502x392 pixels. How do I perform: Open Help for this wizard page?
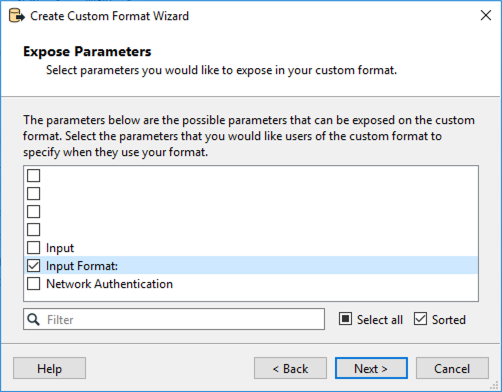click(49, 368)
